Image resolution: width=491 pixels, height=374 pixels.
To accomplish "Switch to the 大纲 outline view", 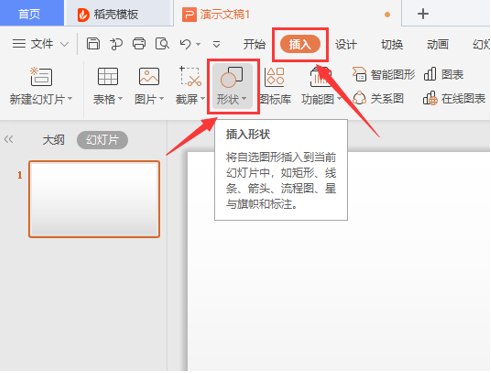I will [x=53, y=140].
